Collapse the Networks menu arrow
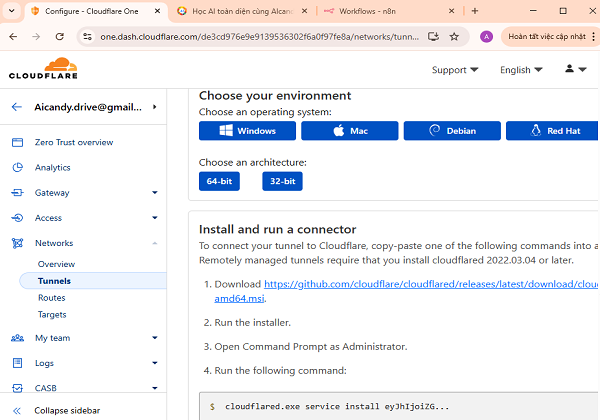 (155, 243)
